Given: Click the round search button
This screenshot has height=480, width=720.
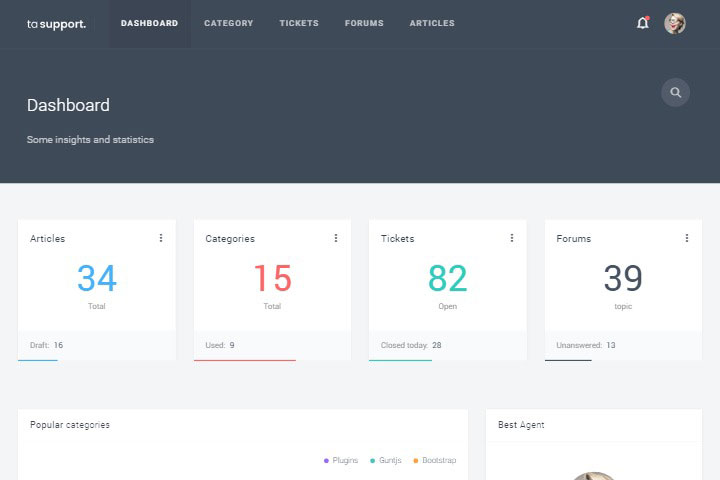Looking at the screenshot, I should pos(676,92).
